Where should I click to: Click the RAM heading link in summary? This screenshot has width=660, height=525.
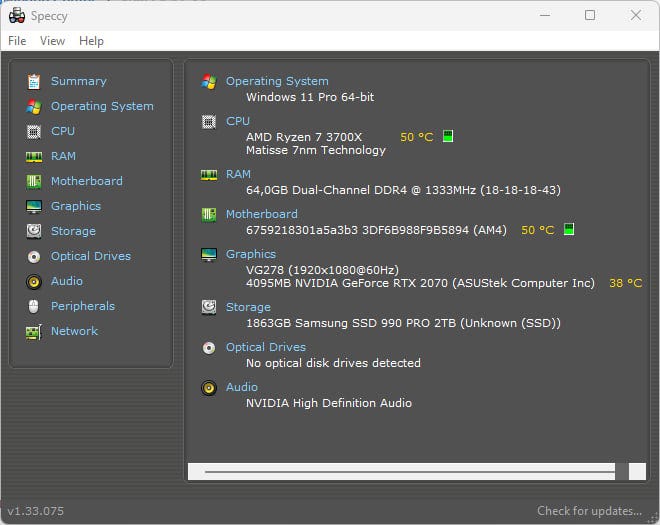tap(238, 174)
